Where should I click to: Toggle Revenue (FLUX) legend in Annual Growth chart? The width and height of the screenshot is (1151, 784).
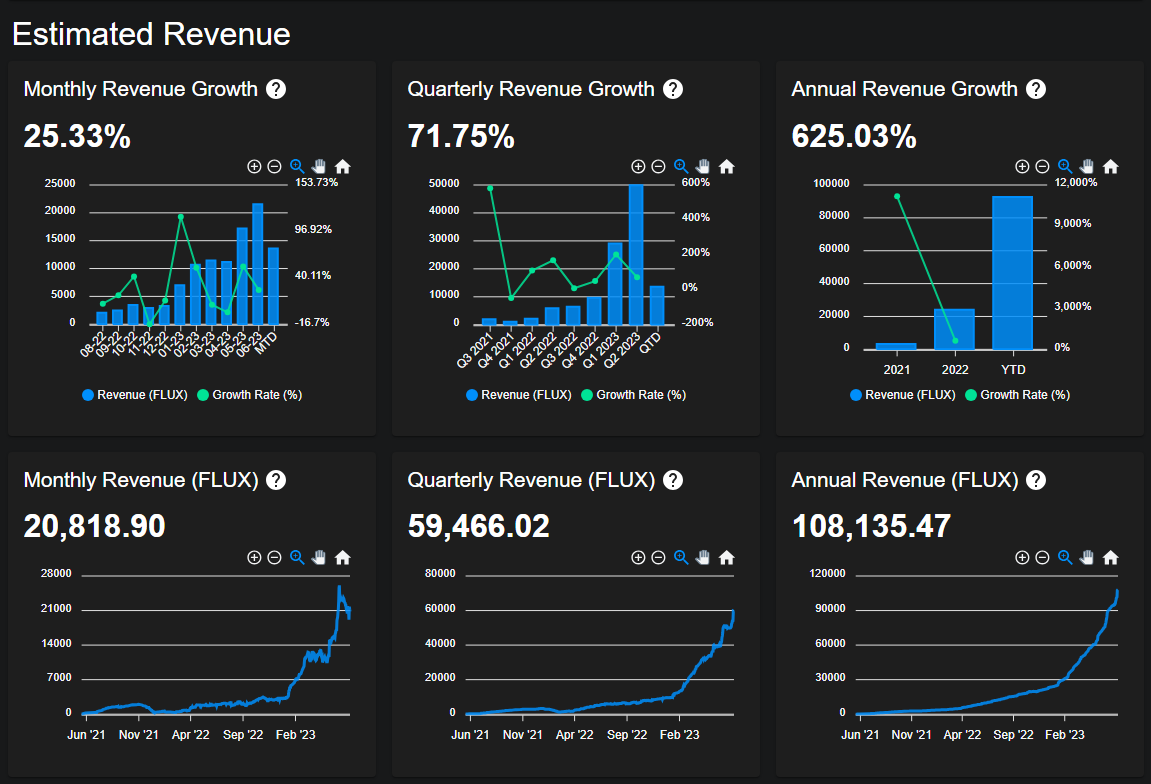tap(903, 395)
